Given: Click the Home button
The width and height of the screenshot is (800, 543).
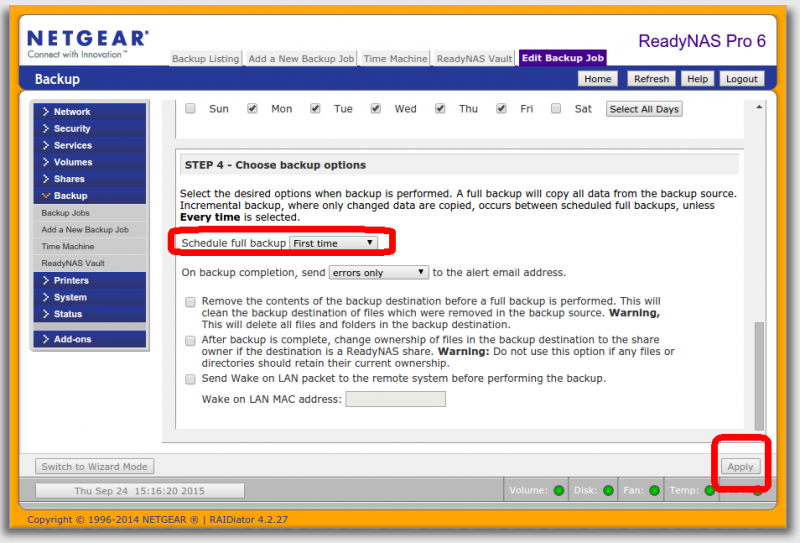Looking at the screenshot, I should (597, 79).
